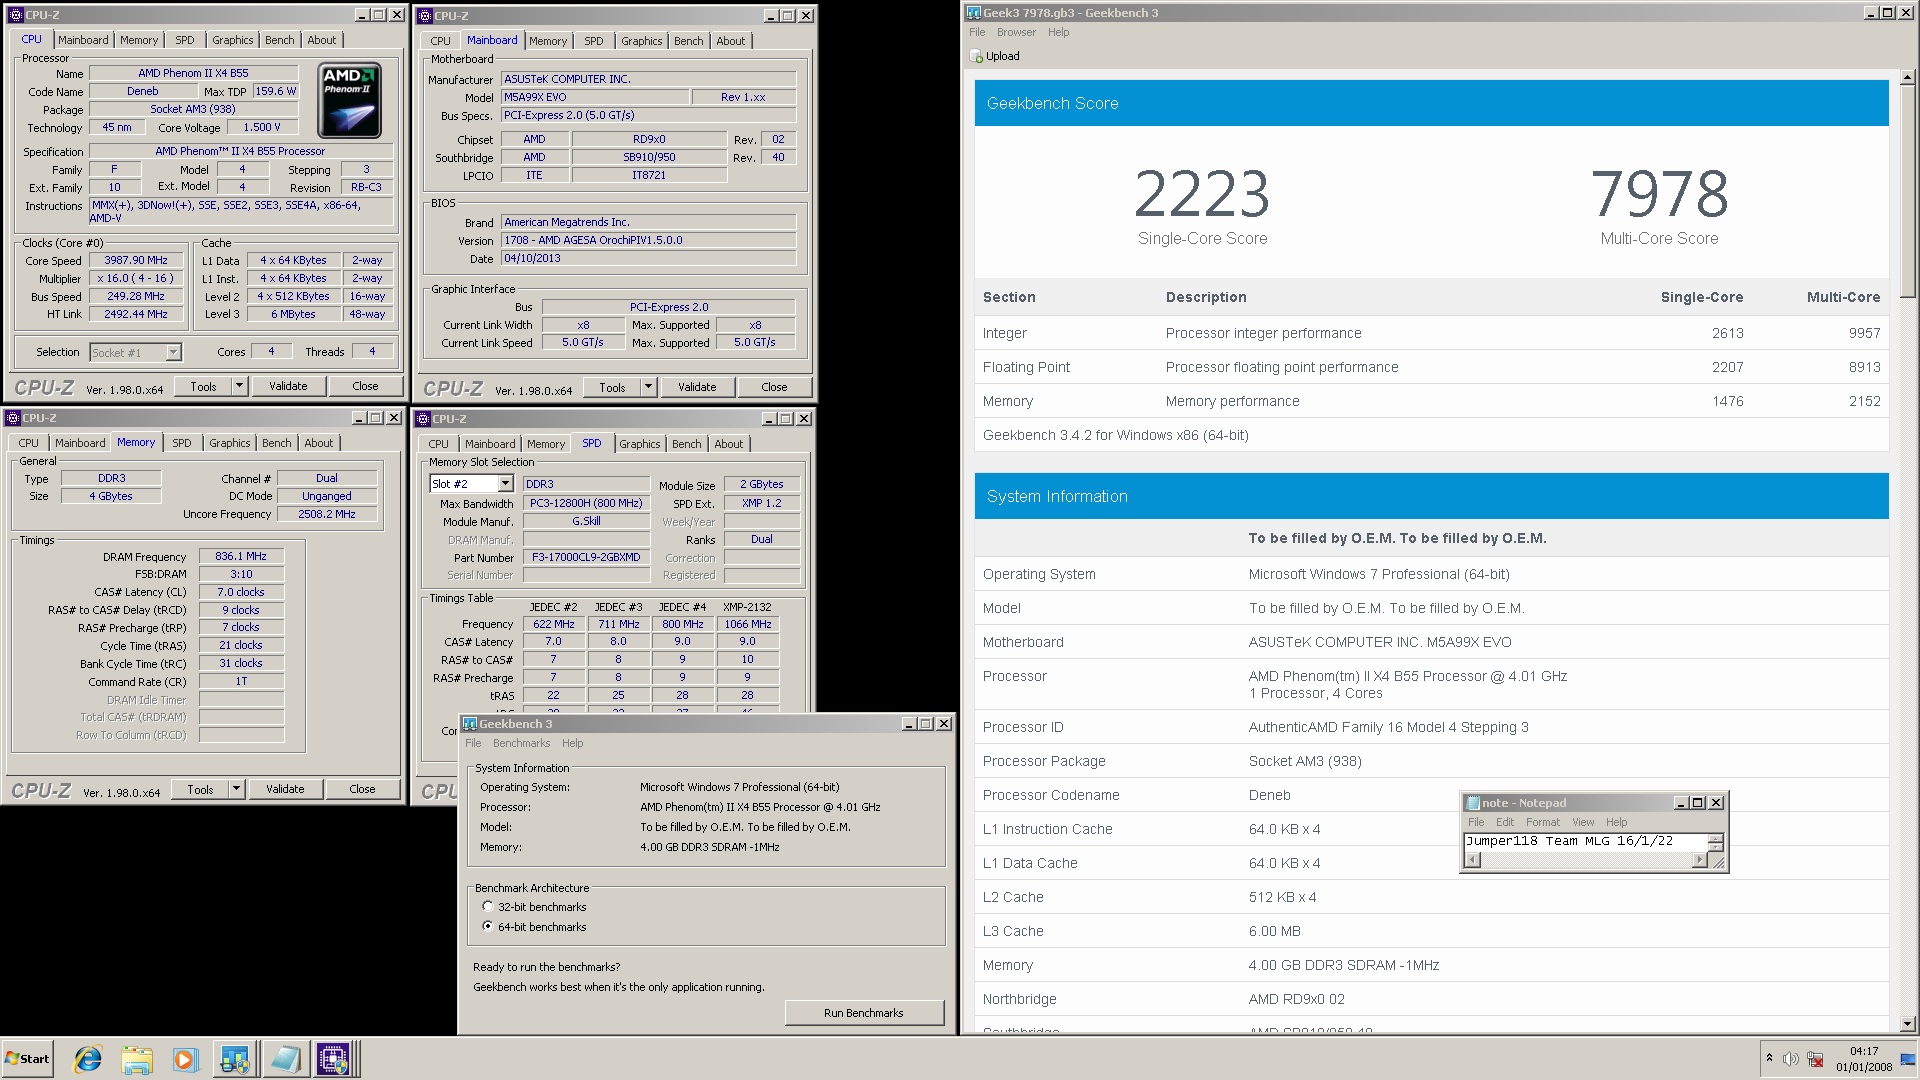The width and height of the screenshot is (1920, 1080).
Task: Open Windows Explorer folder icon in taskbar
Action: coord(137,1059)
